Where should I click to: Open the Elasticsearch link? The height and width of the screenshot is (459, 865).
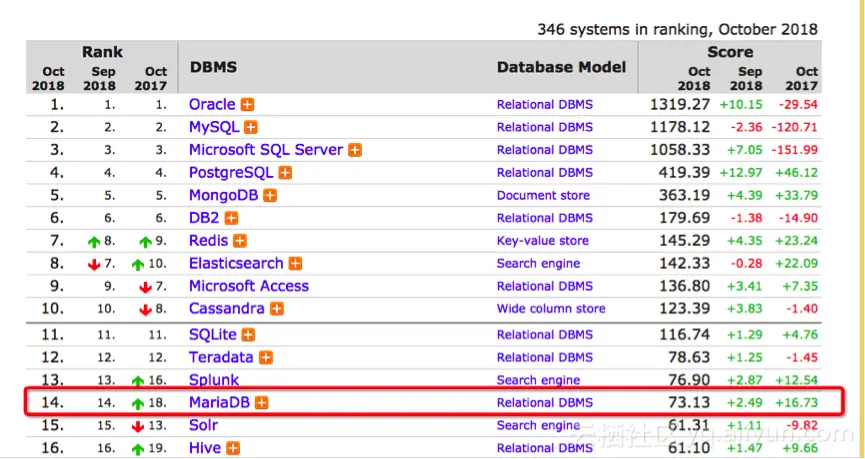[x=236, y=263]
